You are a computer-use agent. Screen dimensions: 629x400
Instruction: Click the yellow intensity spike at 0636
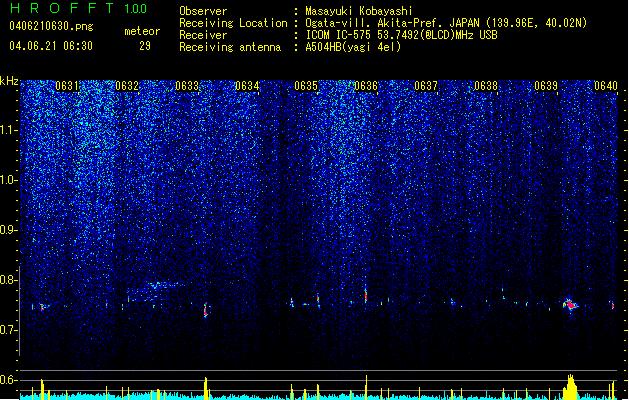pyautogui.click(x=366, y=387)
